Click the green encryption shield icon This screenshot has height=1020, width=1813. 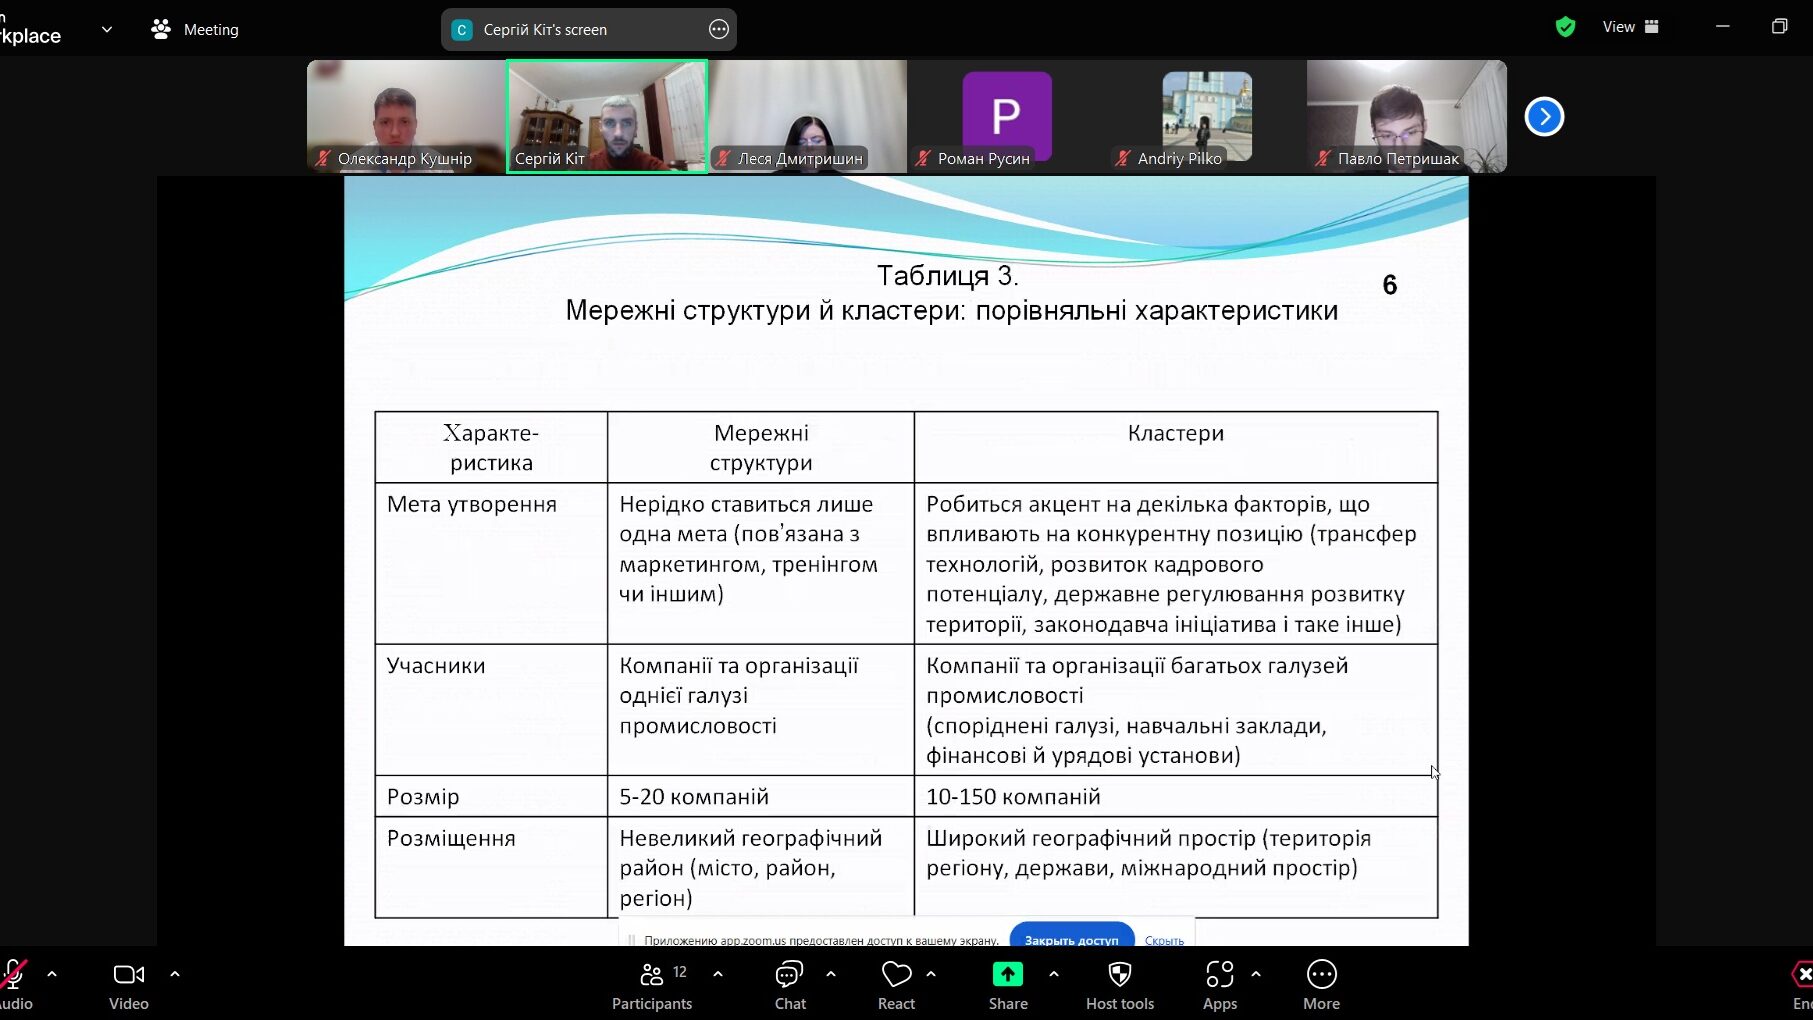coord(1565,27)
